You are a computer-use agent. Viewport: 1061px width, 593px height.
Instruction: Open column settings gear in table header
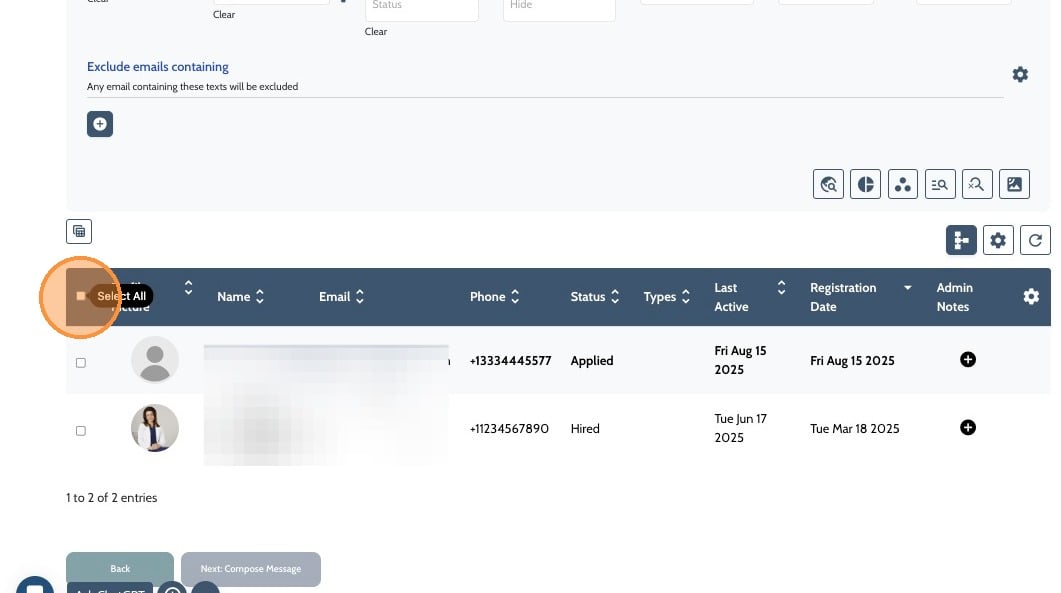pos(1031,296)
